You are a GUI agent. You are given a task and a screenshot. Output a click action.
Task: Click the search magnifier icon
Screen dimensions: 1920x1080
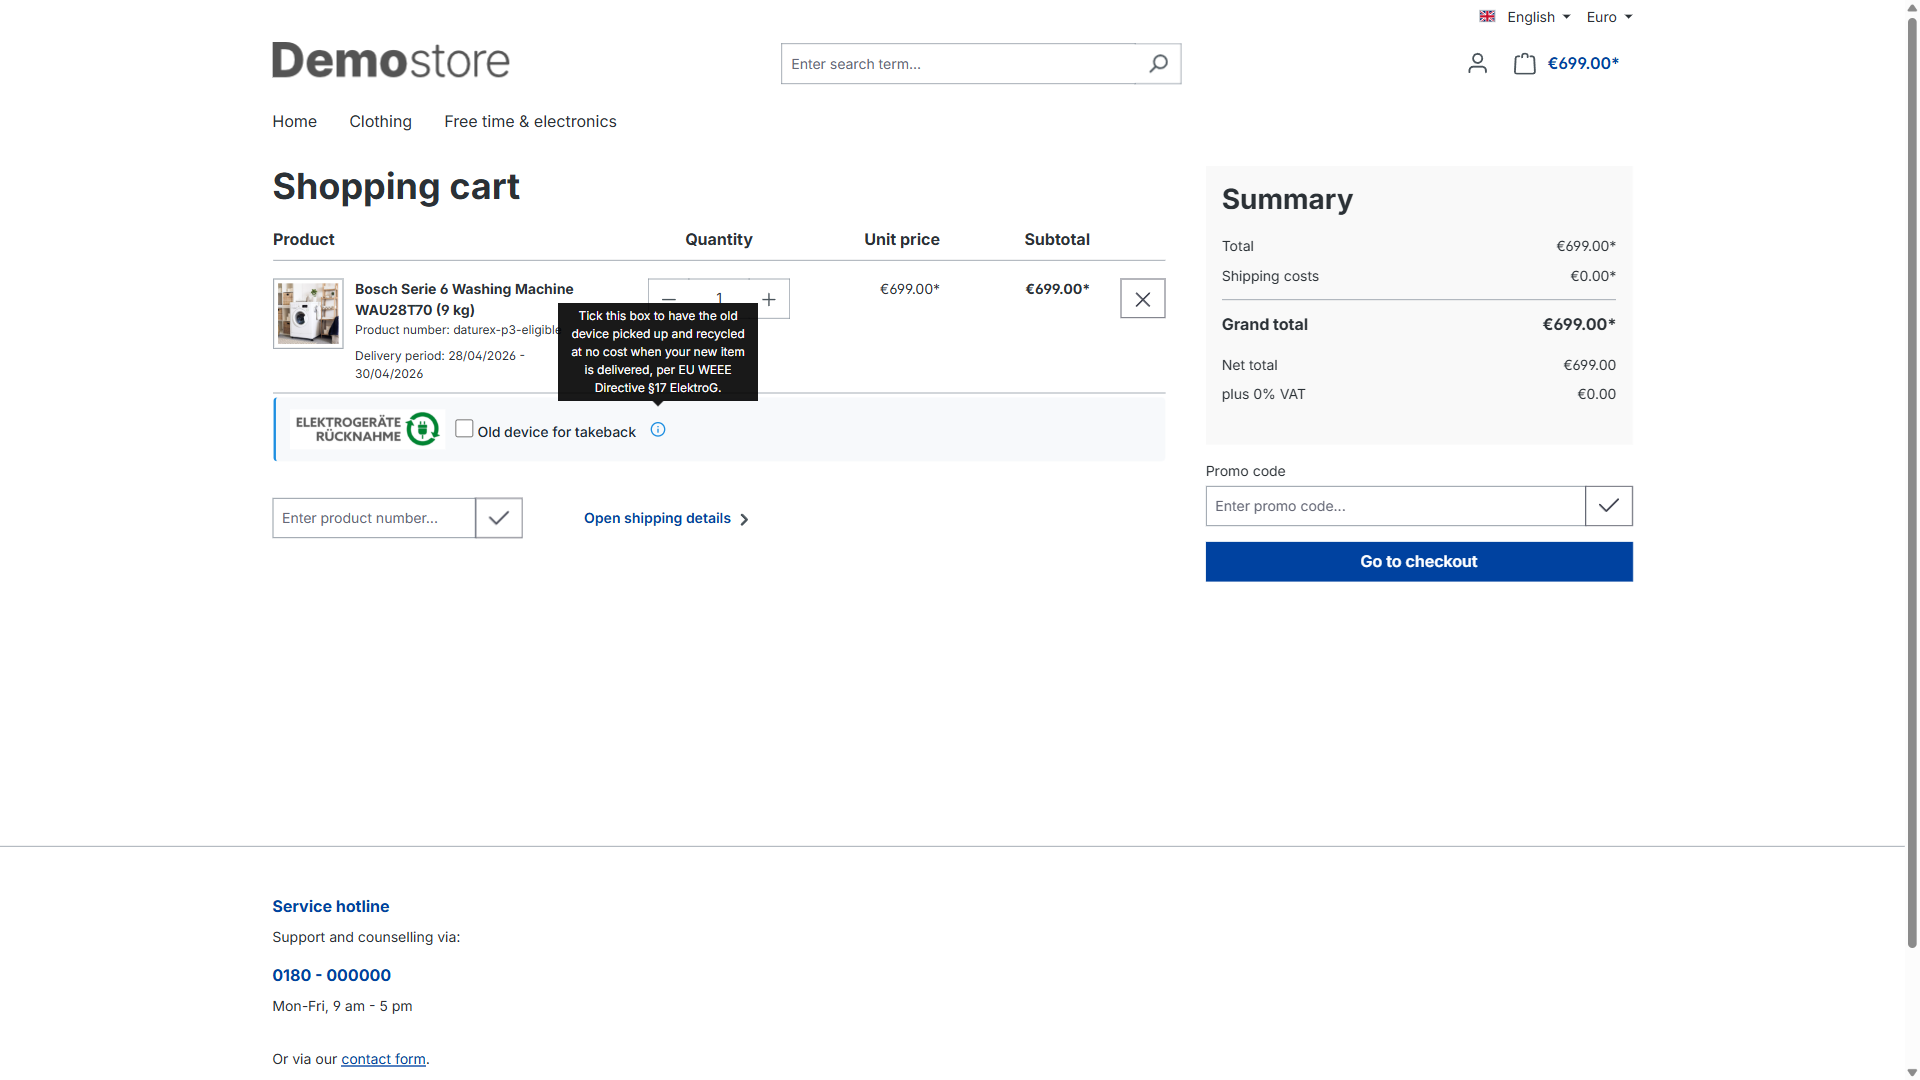point(1158,64)
